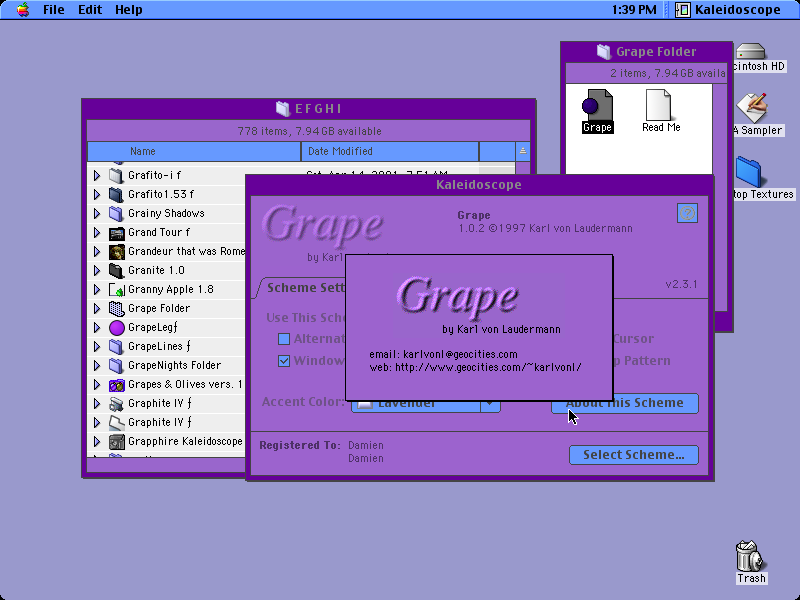Expand the Grand Tour f folder
800x600 pixels.
pos(97,233)
